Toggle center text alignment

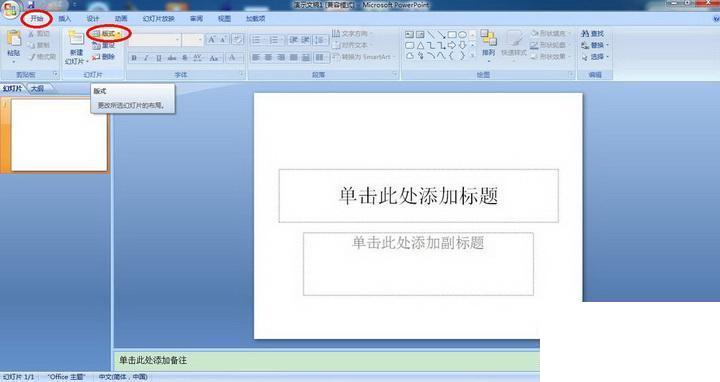(268, 57)
